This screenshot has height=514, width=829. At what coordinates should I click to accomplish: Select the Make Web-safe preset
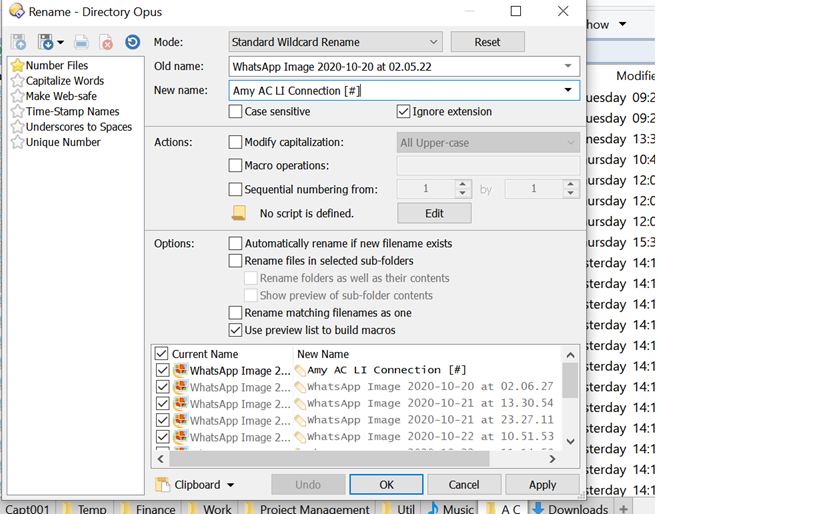point(61,96)
